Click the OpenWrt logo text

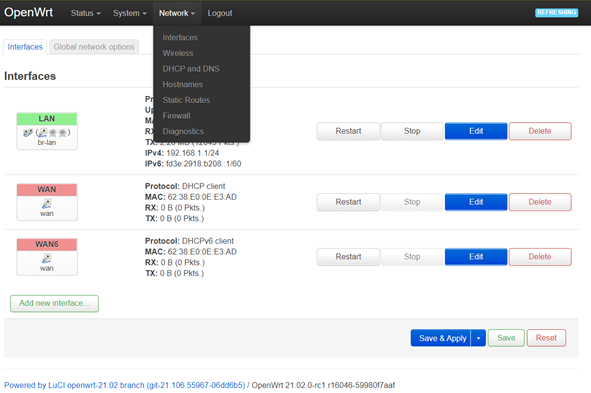pos(29,12)
